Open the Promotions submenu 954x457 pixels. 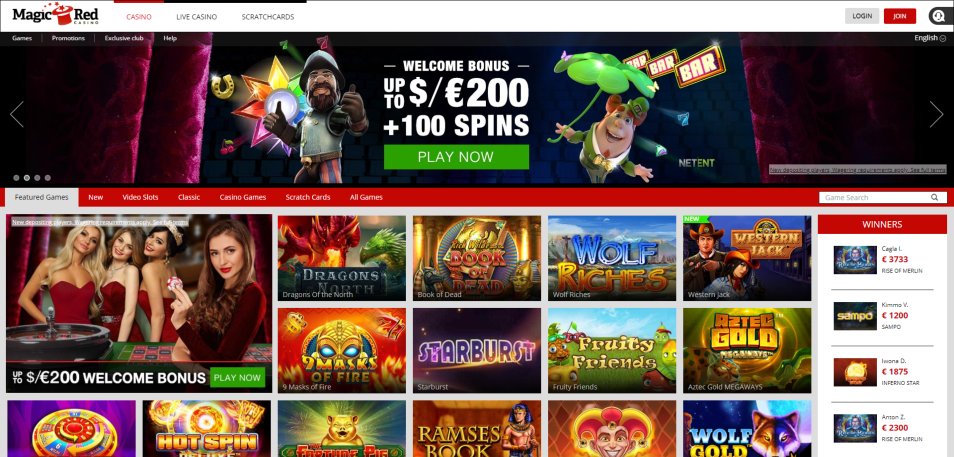[x=68, y=38]
